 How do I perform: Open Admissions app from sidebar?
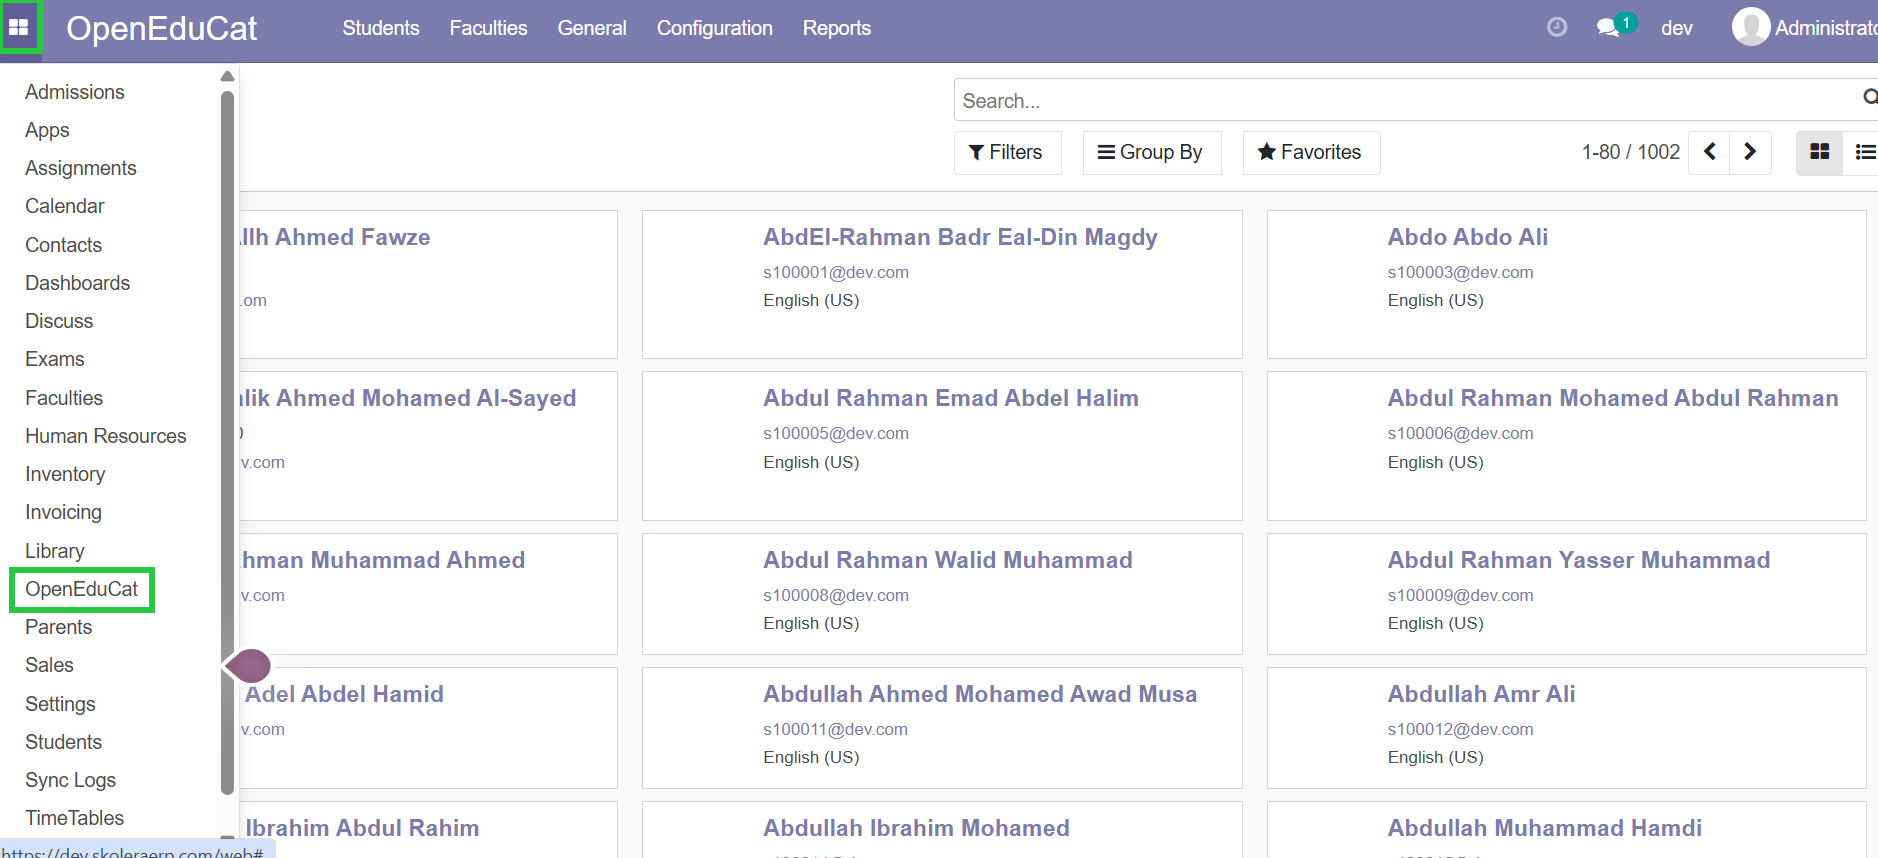click(75, 92)
